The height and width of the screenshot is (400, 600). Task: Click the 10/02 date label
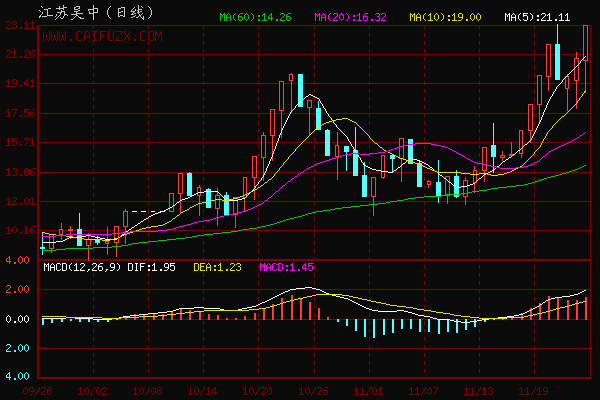(x=92, y=391)
